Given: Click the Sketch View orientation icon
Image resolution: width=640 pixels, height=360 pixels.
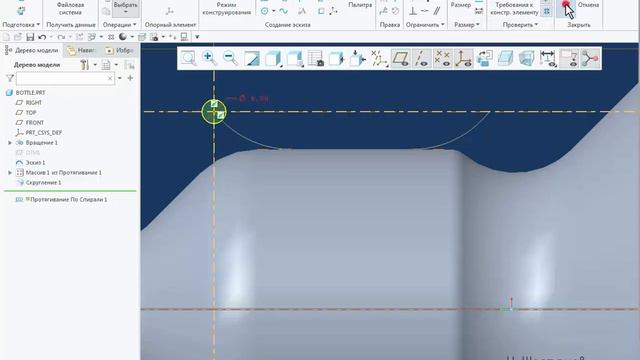Looking at the screenshot, I should click(x=357, y=59).
